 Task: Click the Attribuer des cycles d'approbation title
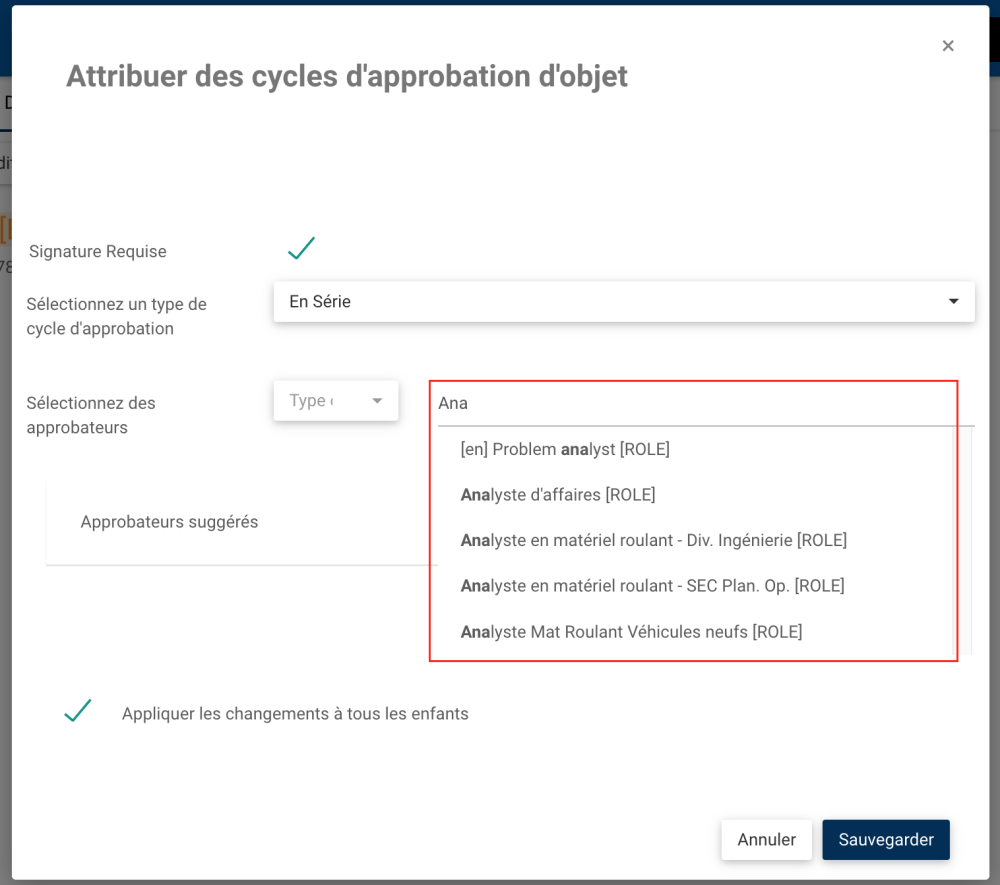[347, 76]
